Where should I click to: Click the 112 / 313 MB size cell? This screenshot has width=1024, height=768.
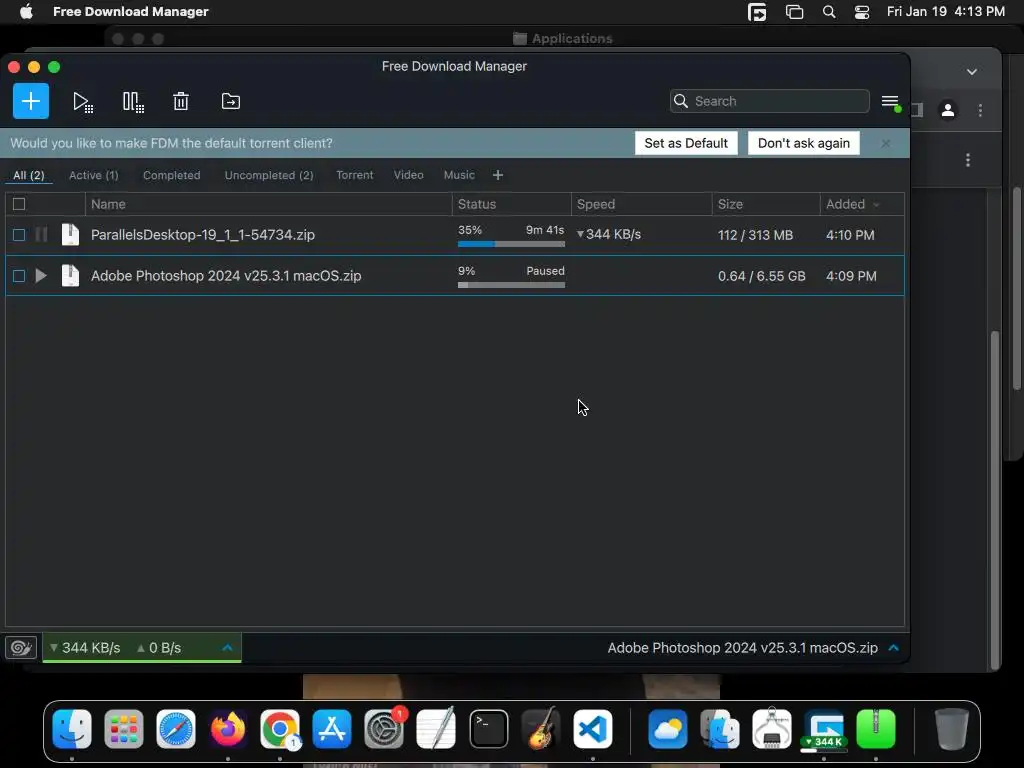[x=756, y=235]
